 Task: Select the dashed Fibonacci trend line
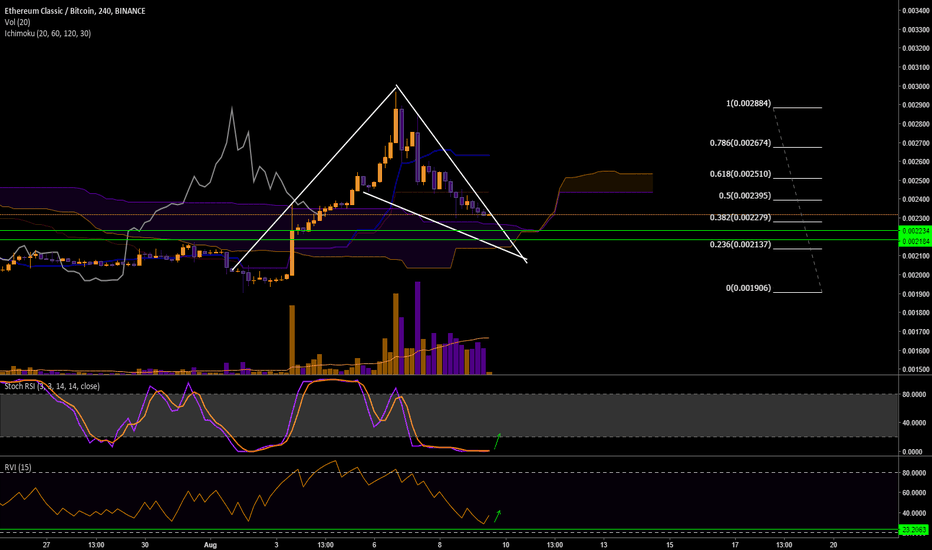pos(797,200)
